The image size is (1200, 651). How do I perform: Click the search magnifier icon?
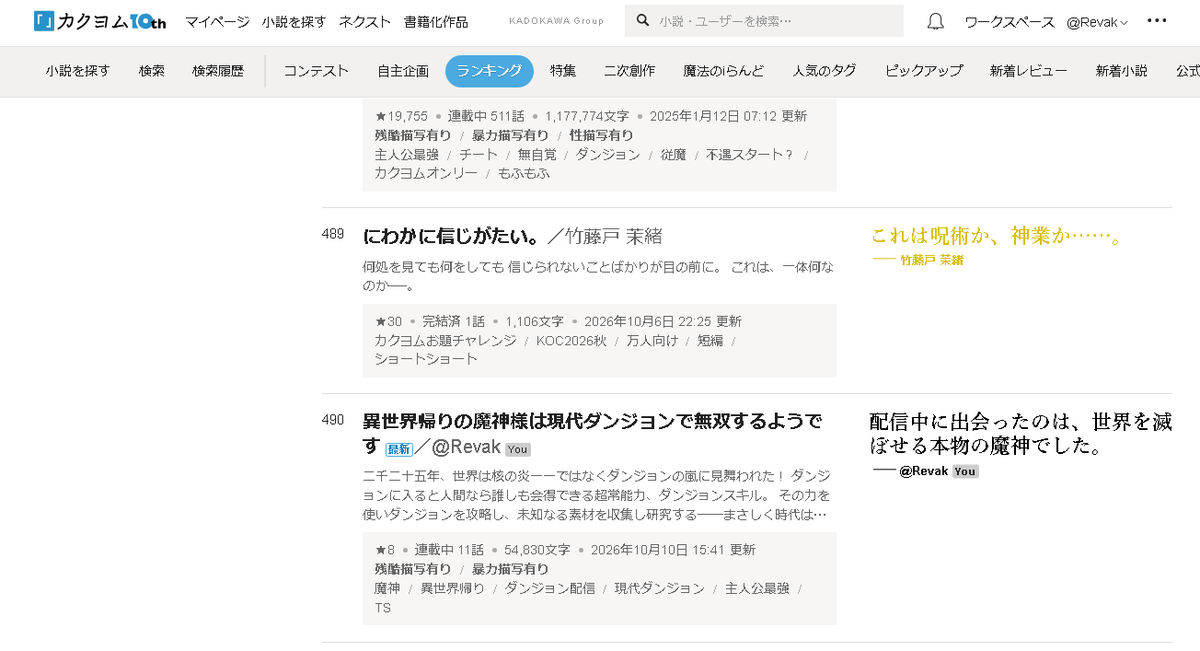tap(642, 21)
